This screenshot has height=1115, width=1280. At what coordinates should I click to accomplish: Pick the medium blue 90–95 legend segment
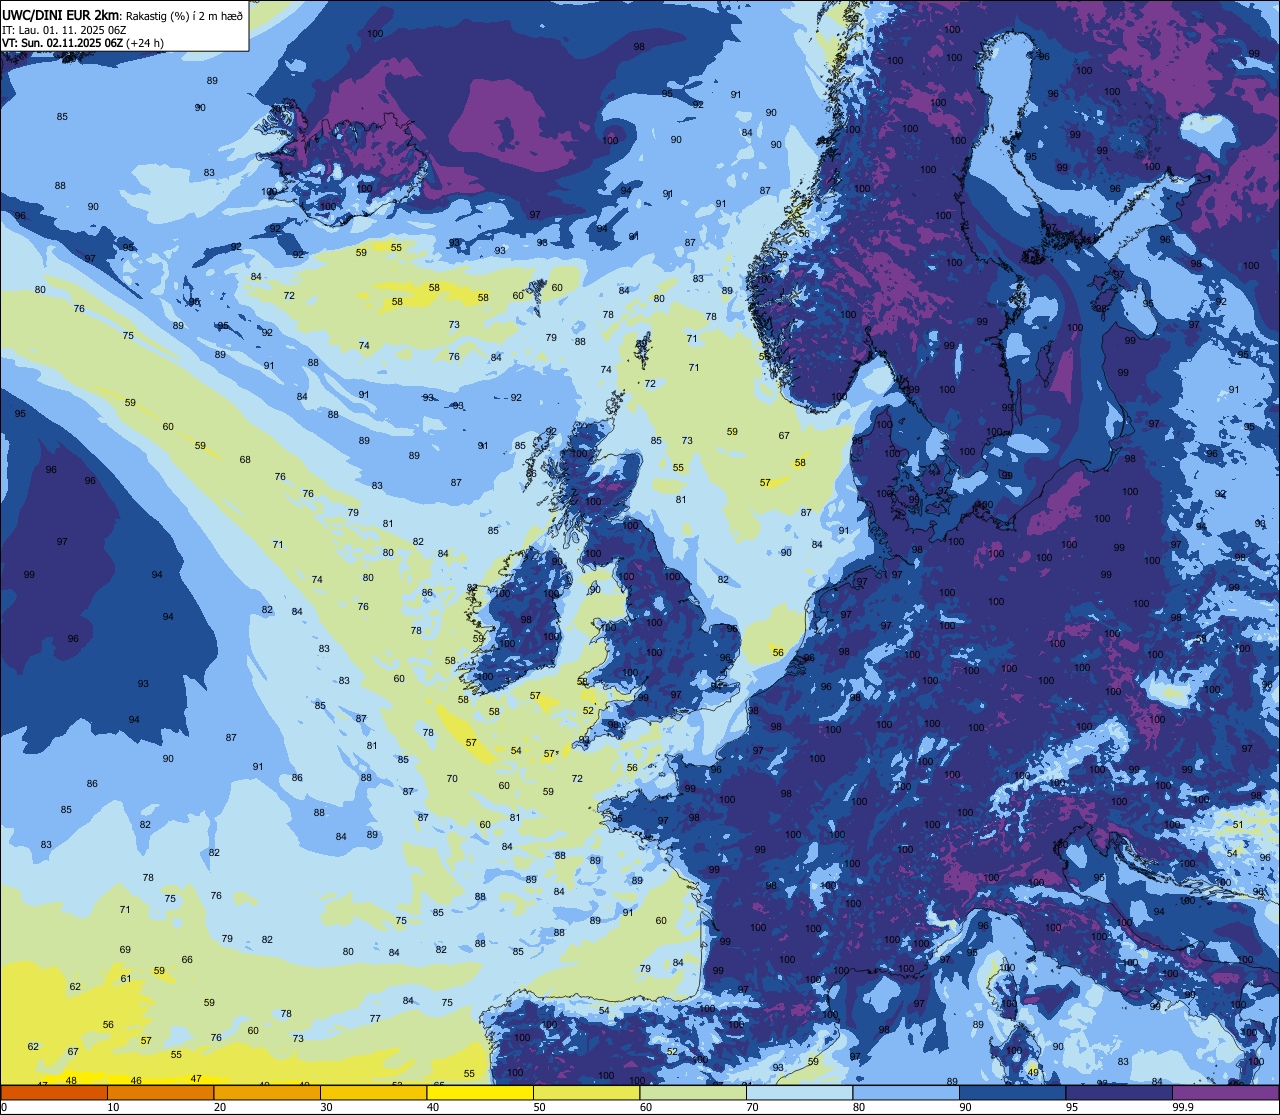(x=1012, y=1092)
